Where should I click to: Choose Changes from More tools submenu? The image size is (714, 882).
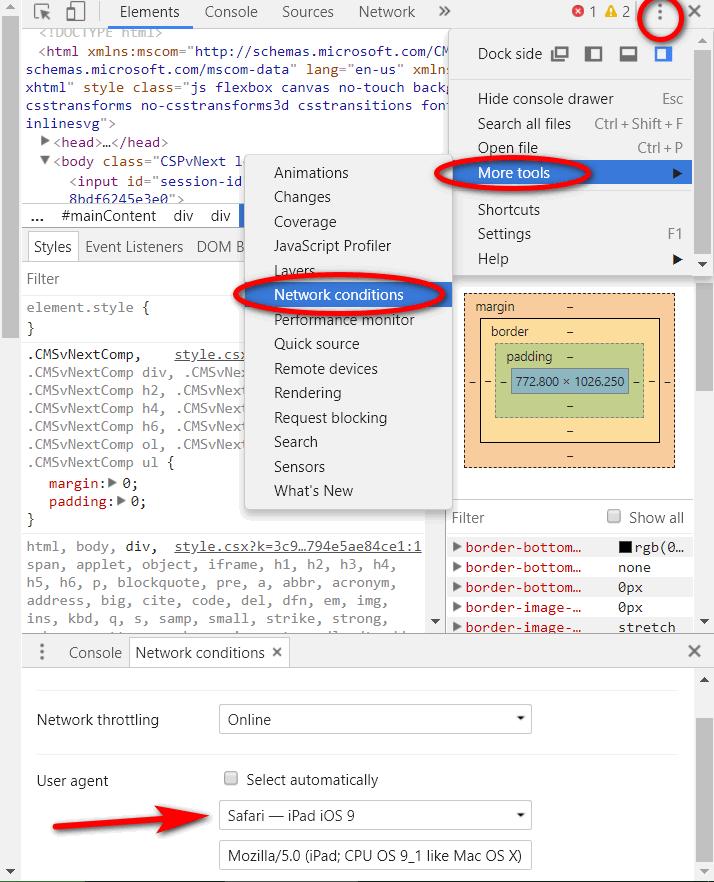349,197
